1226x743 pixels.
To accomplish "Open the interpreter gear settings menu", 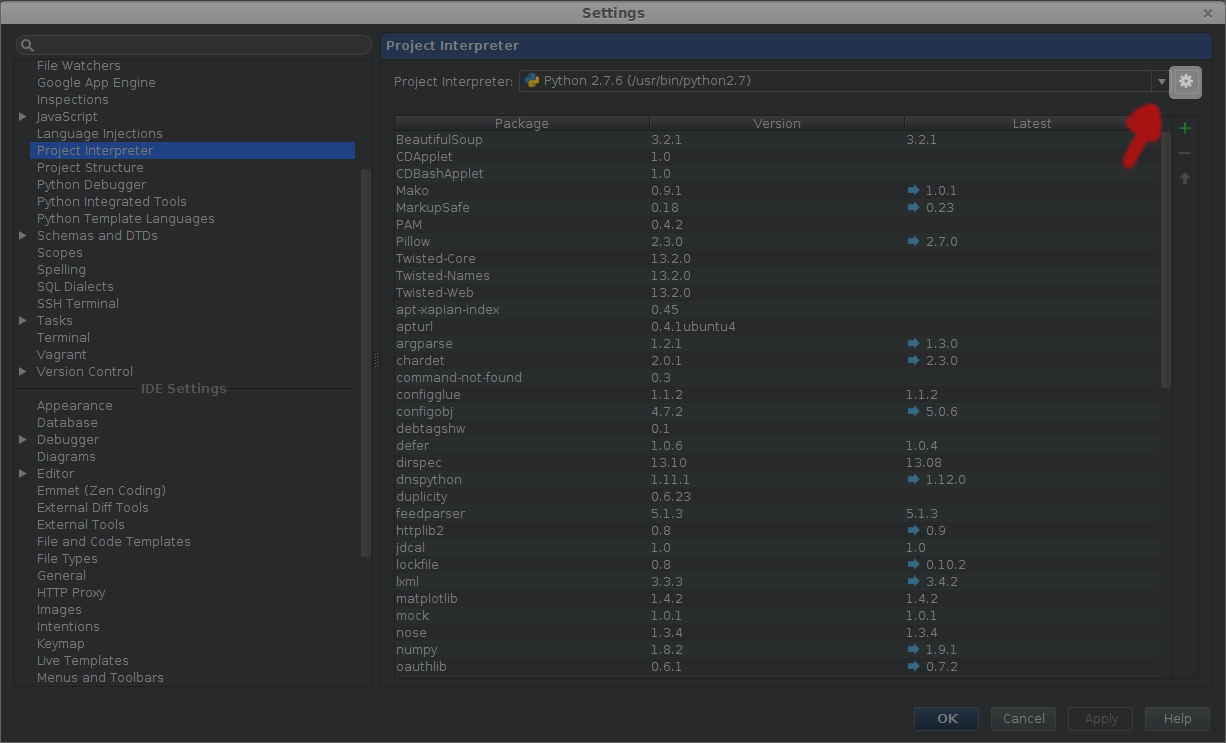I will [1186, 81].
